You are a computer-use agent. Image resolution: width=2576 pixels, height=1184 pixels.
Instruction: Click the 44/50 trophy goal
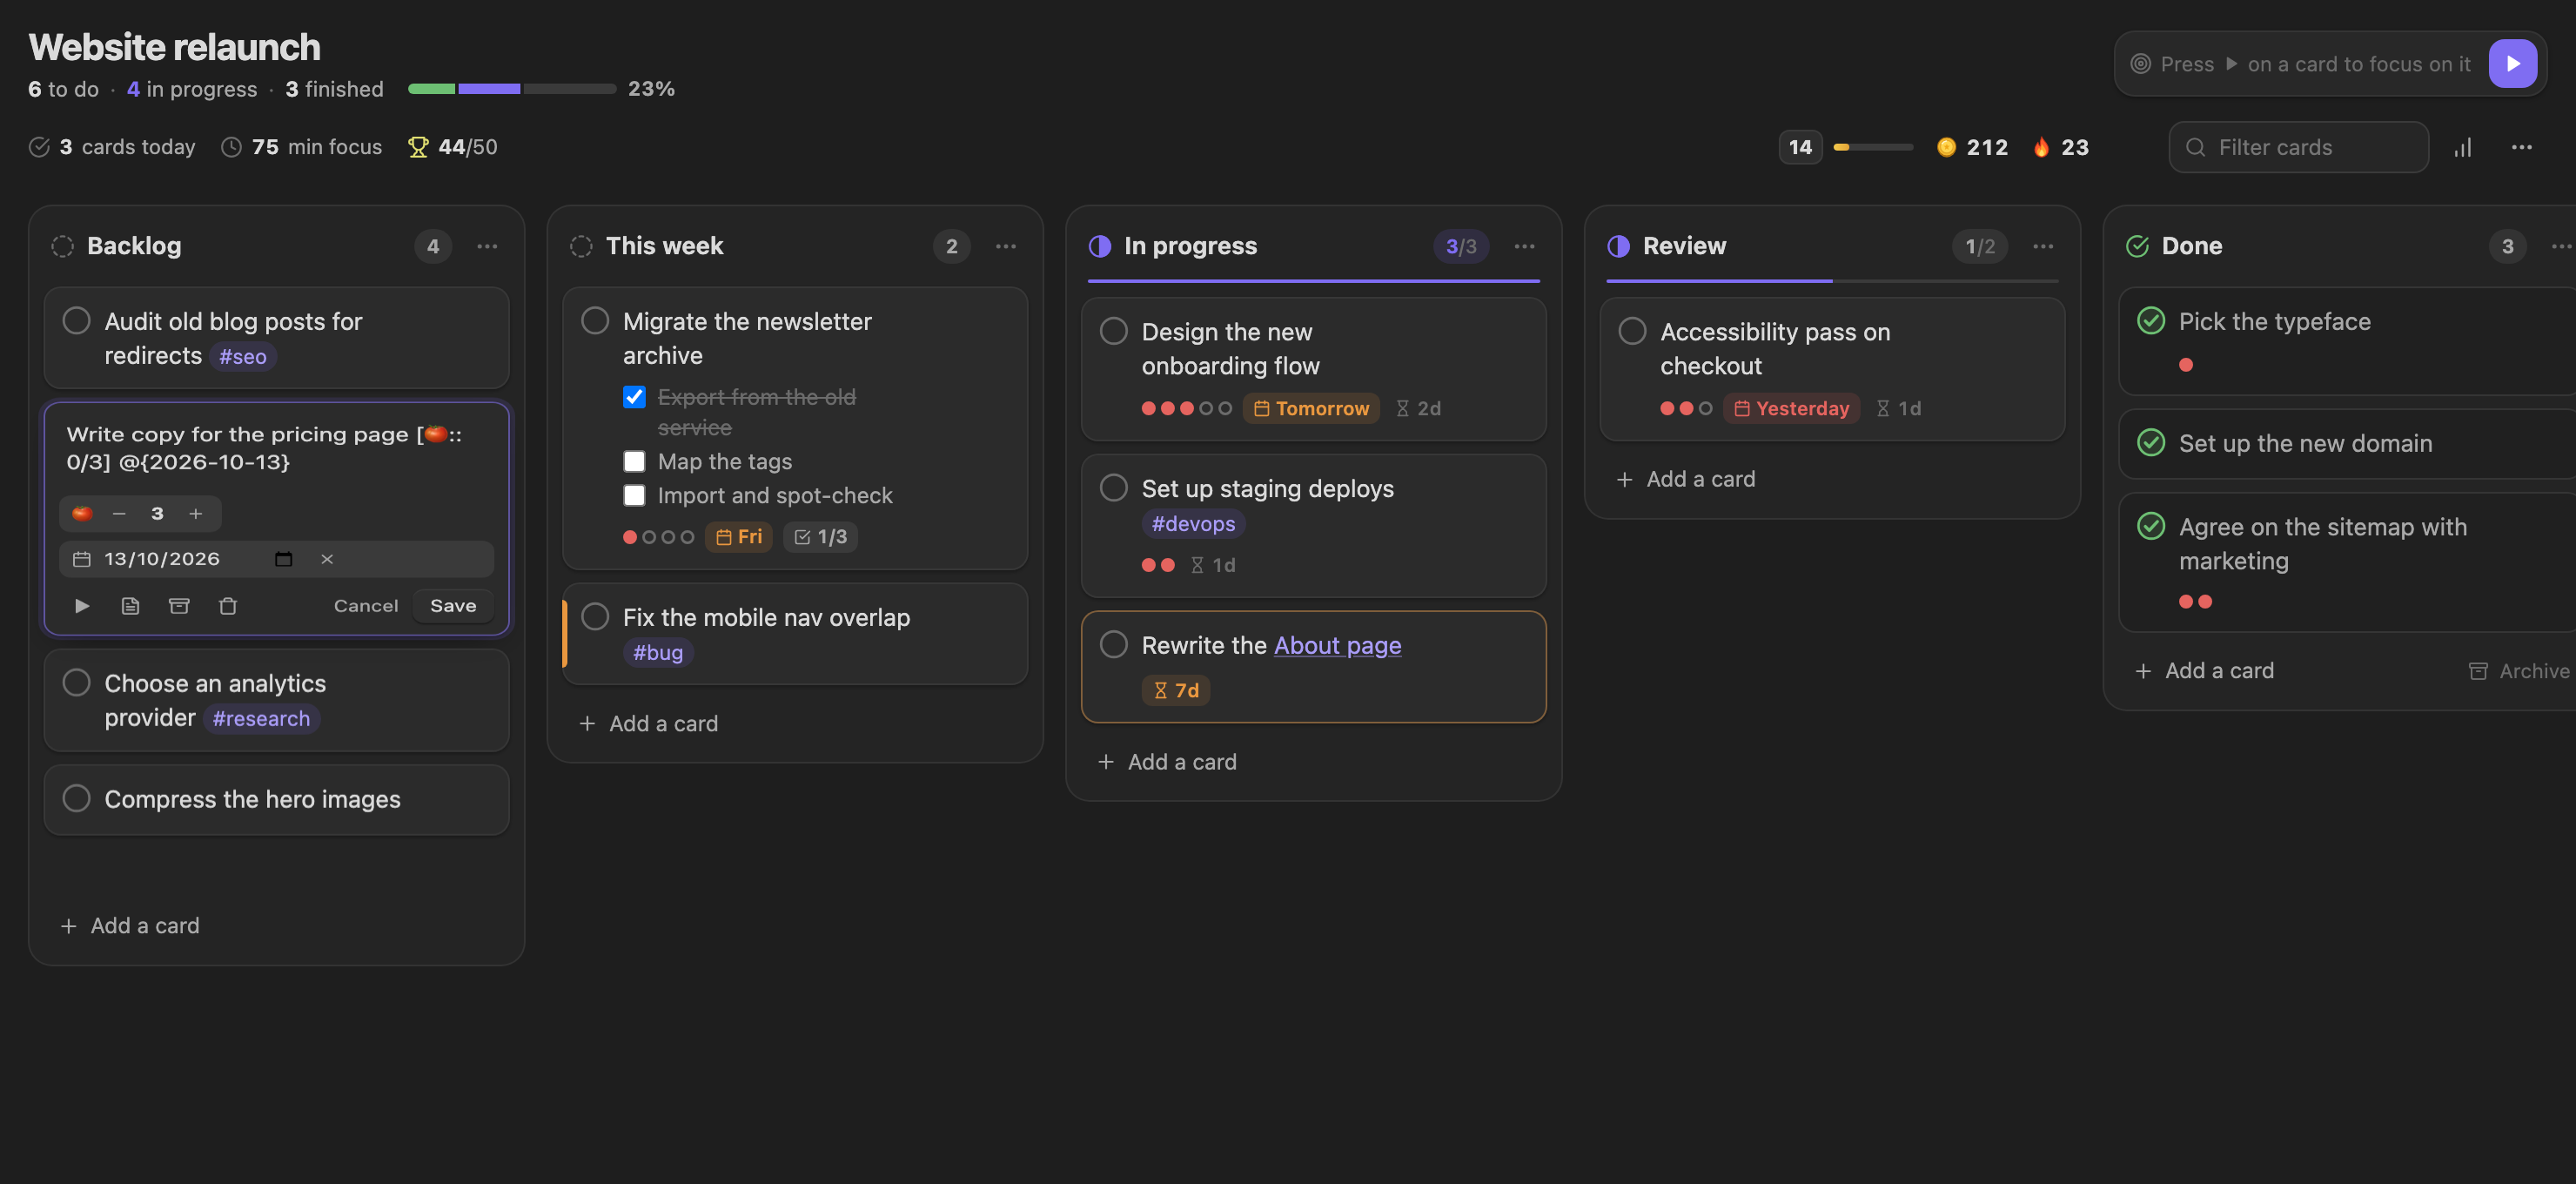click(453, 147)
